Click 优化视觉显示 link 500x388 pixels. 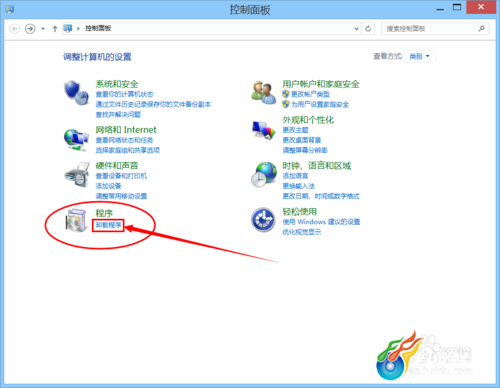(x=302, y=232)
